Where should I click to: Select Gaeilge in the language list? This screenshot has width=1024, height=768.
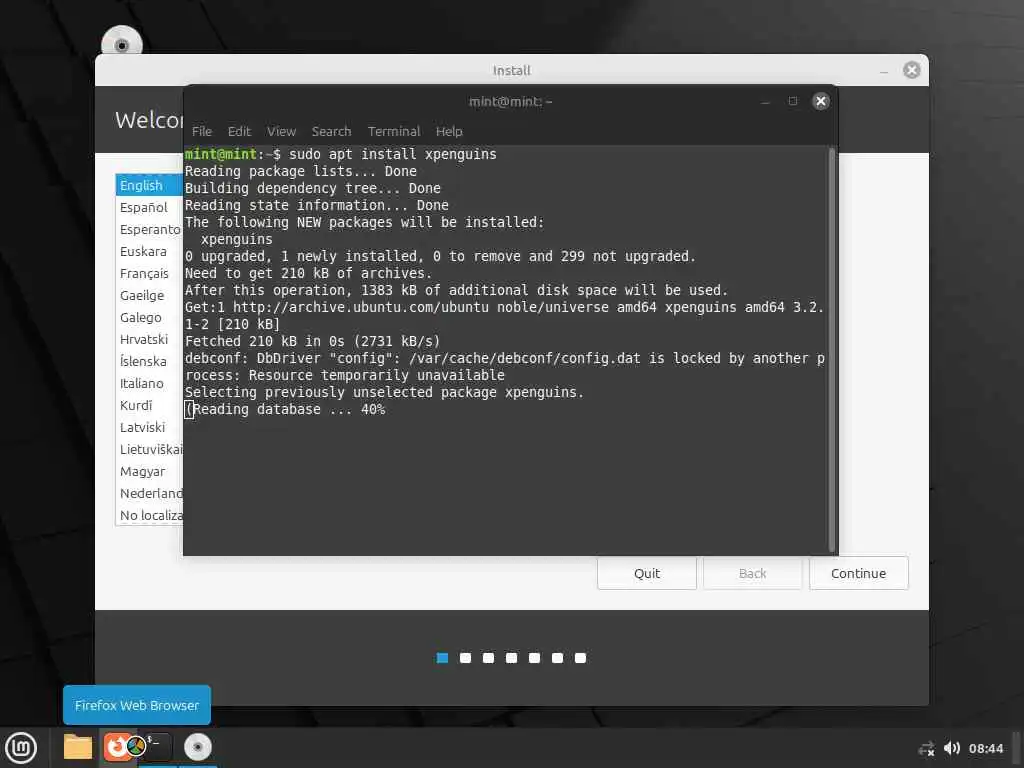(150, 295)
